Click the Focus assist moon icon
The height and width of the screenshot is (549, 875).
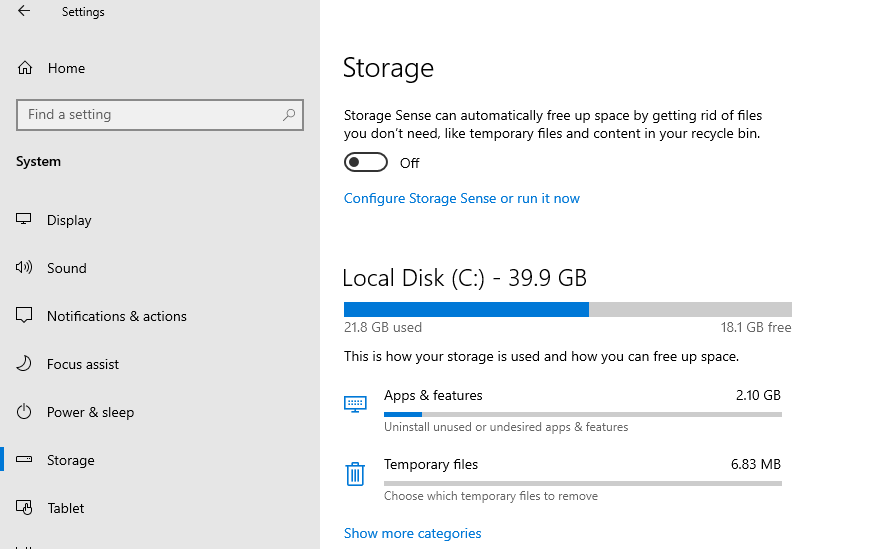click(25, 364)
